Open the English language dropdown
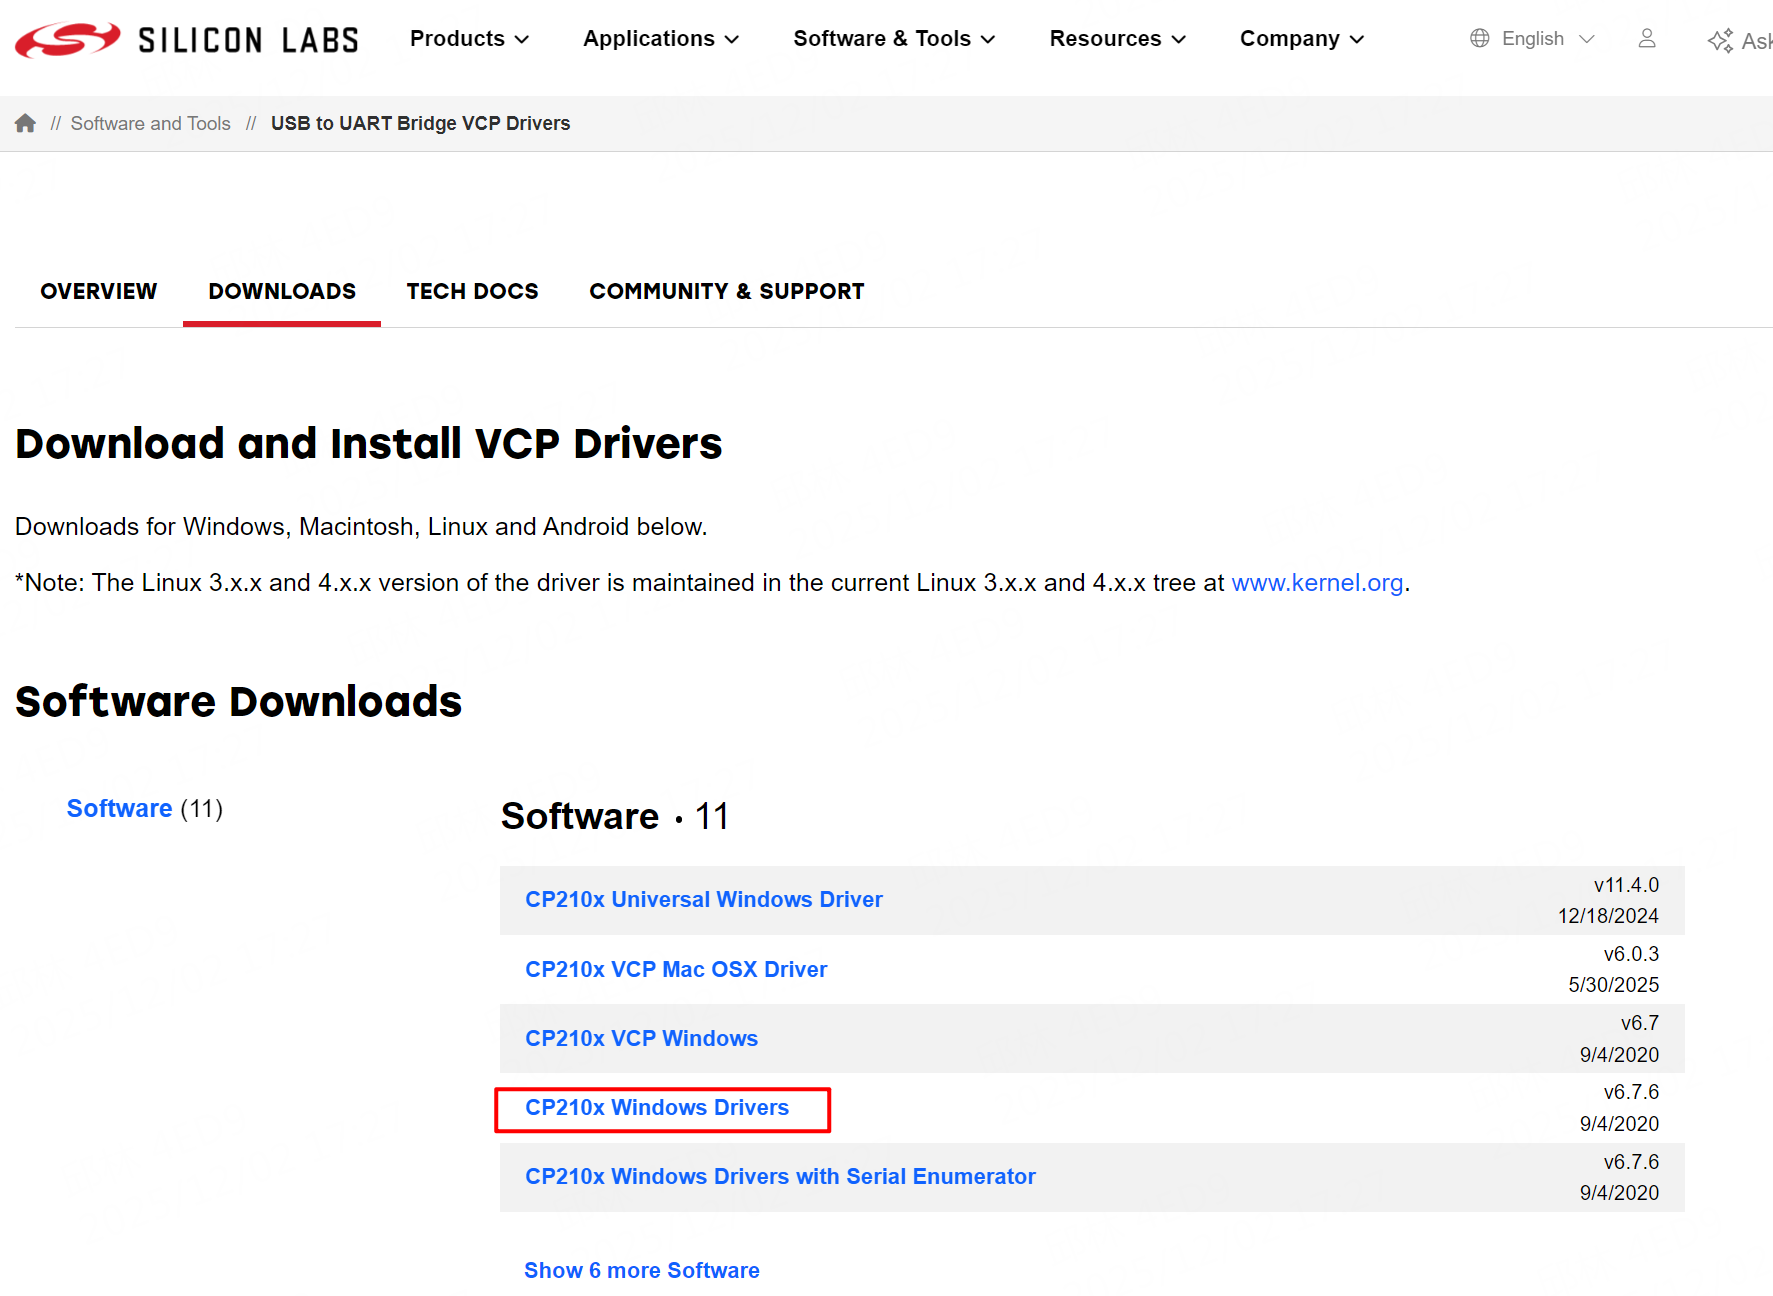This screenshot has width=1773, height=1296. [1547, 39]
